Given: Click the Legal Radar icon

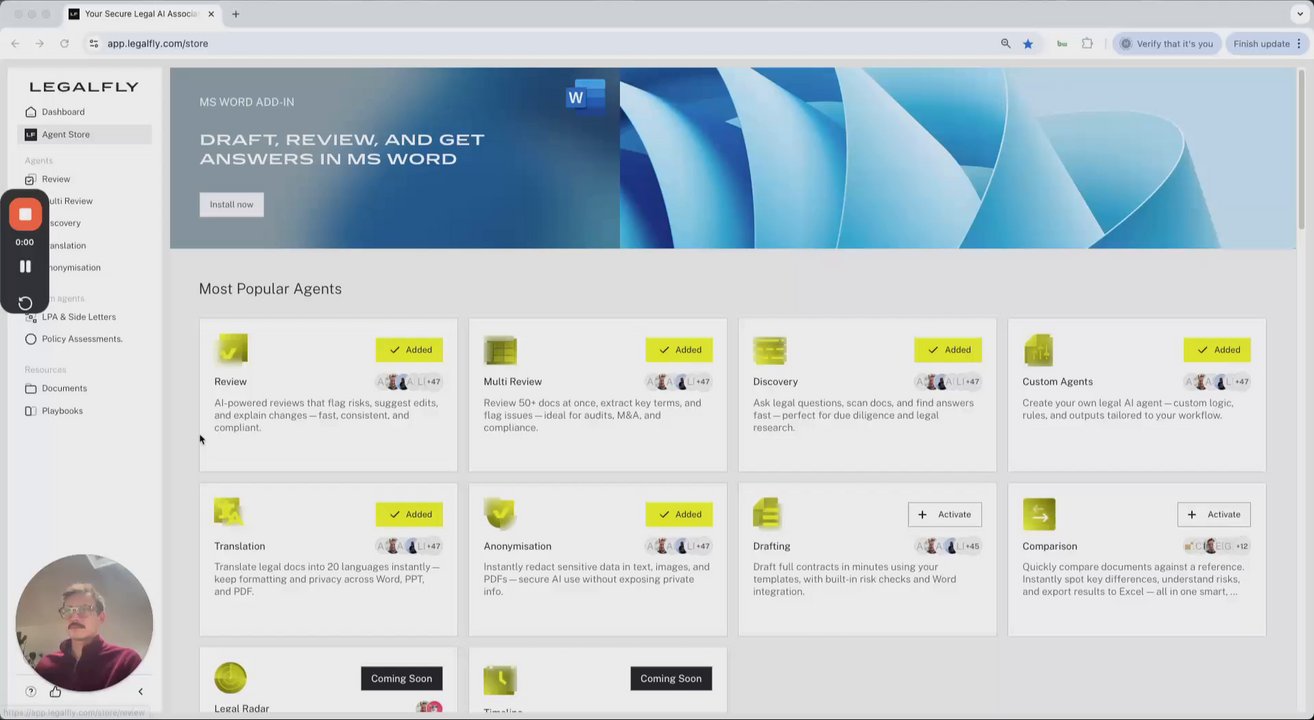Looking at the screenshot, I should tap(230, 678).
